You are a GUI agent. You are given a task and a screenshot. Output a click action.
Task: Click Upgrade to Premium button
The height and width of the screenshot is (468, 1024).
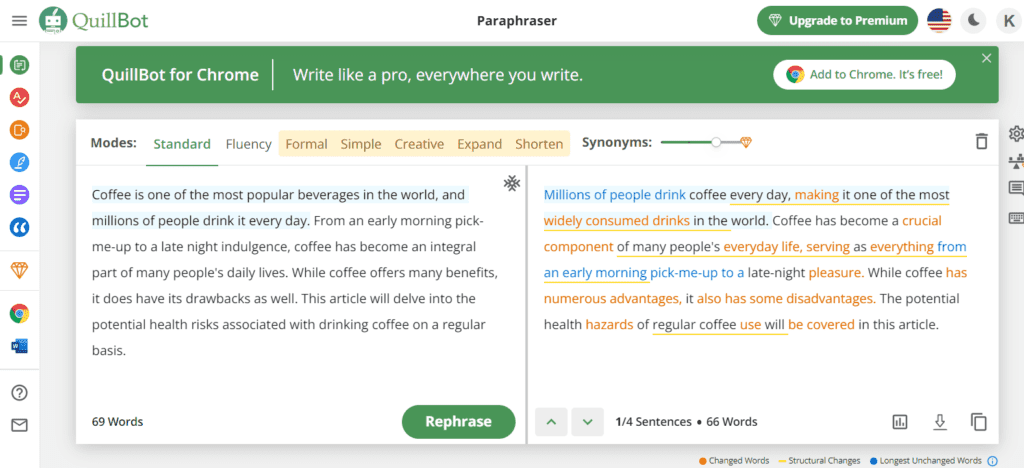(838, 20)
